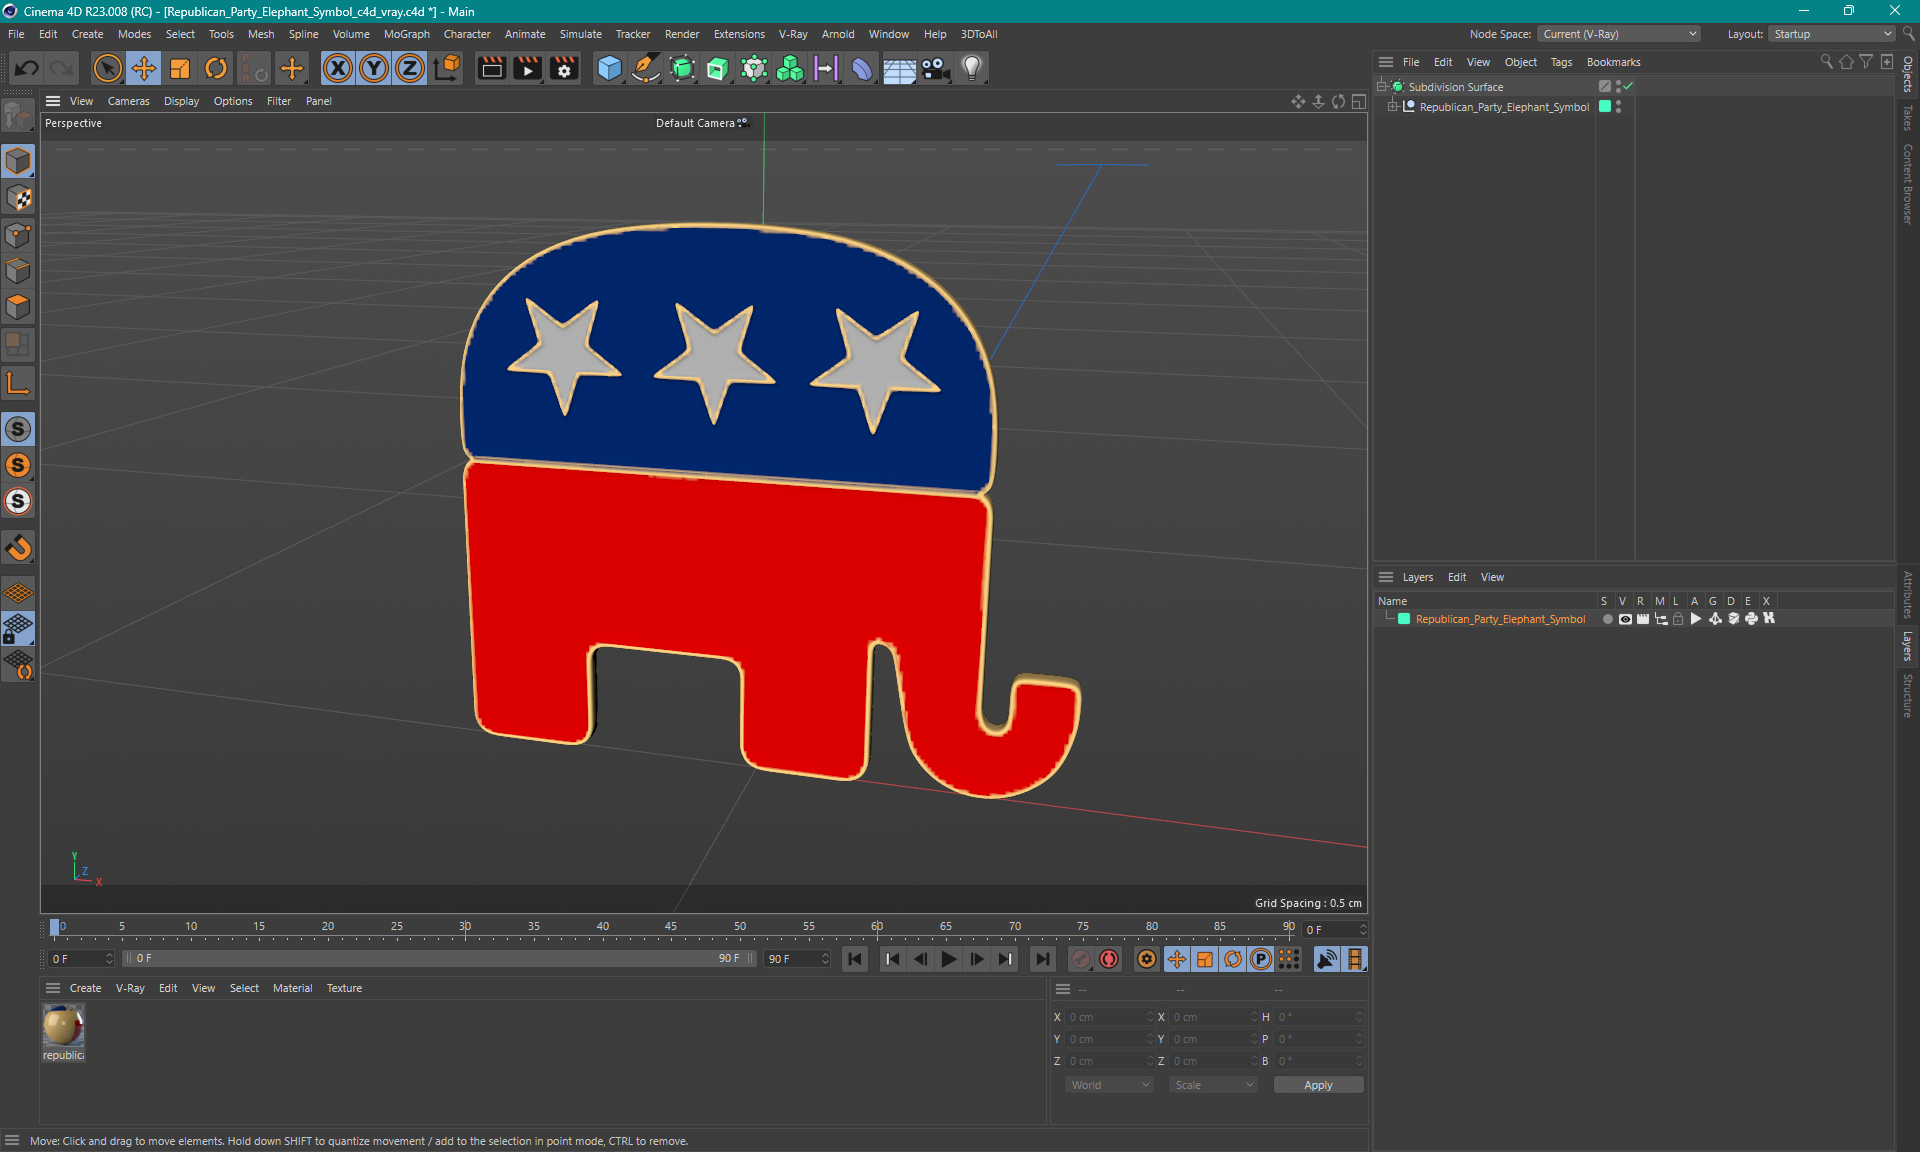
Task: Open the Object Manager Tags menu
Action: 1561,62
